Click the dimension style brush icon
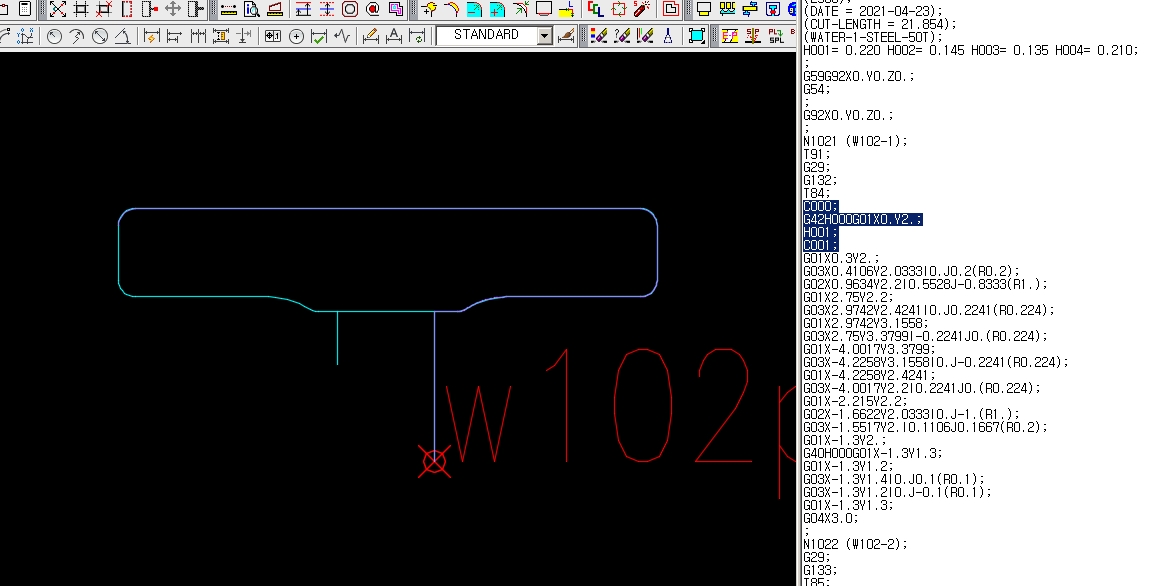The image size is (1173, 586). pyautogui.click(x=566, y=36)
